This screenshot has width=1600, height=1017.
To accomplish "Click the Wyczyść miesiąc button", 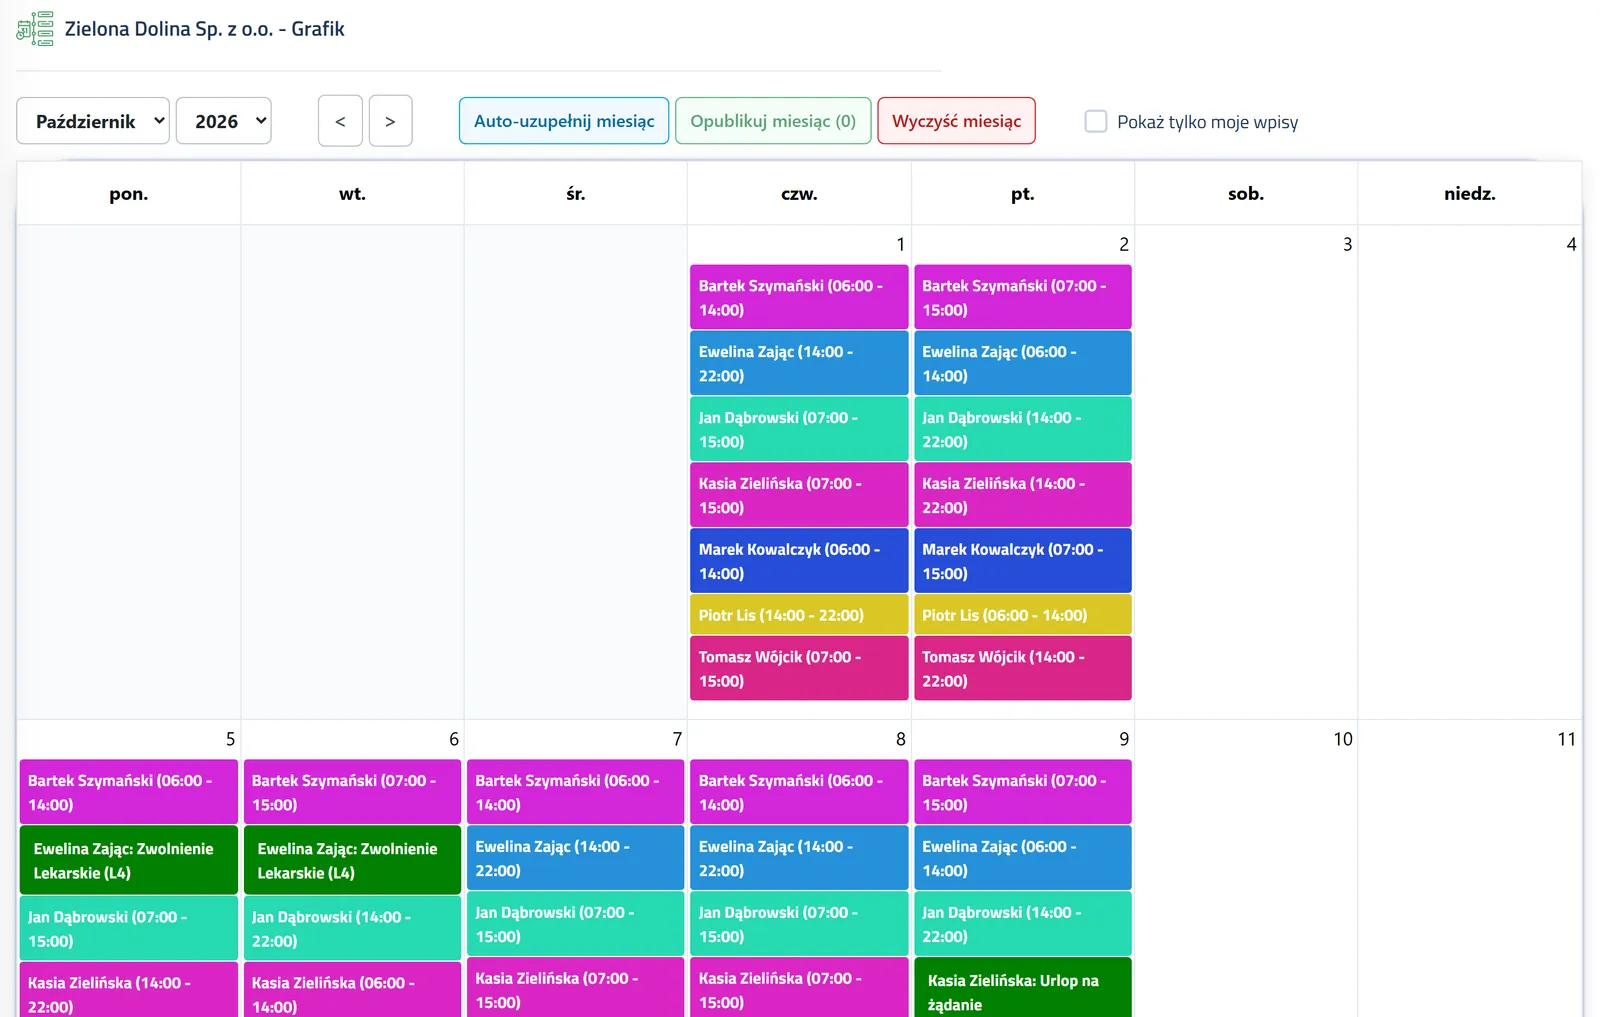I will click(956, 121).
